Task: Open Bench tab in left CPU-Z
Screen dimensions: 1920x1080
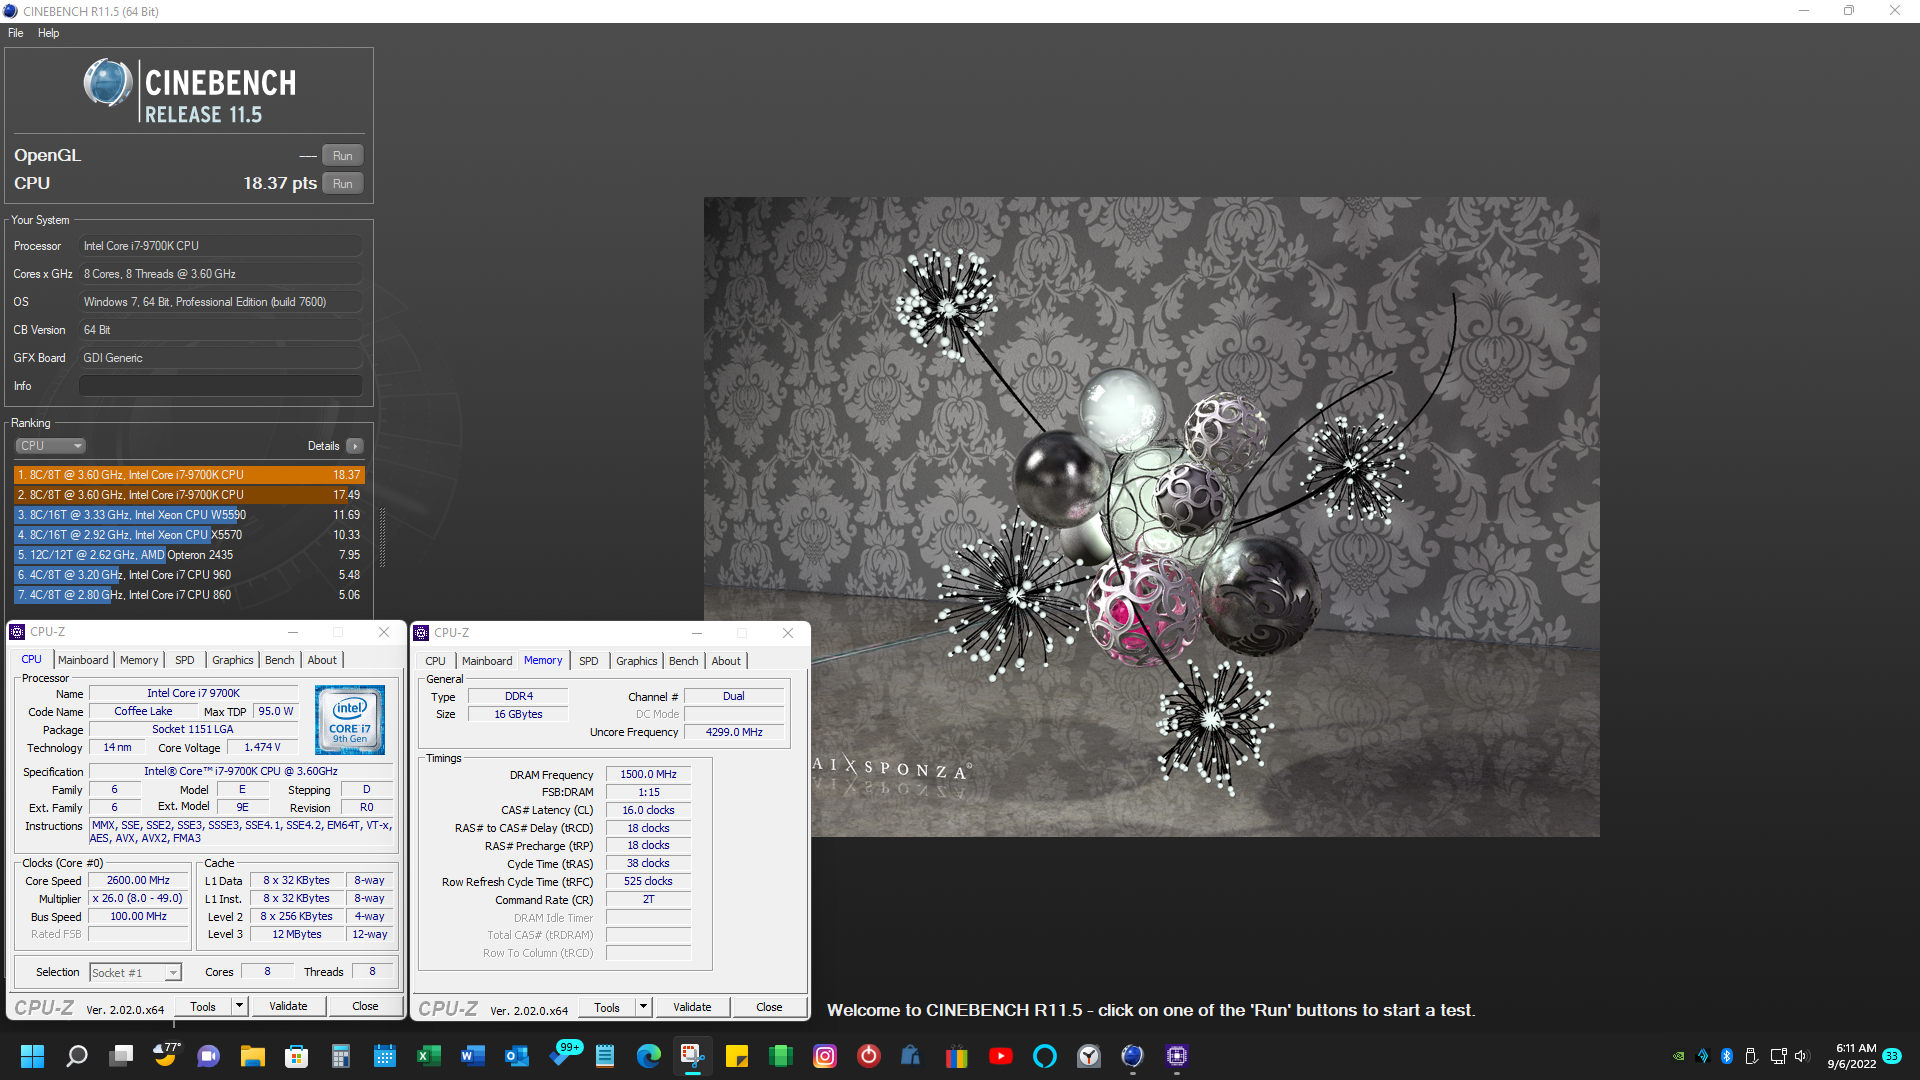Action: tap(280, 660)
